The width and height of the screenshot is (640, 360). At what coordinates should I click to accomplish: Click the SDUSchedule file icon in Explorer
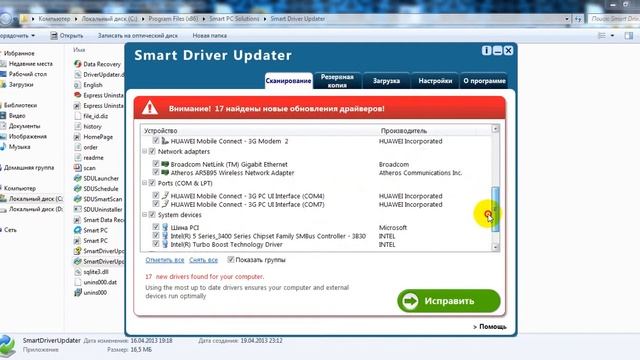[x=78, y=189]
